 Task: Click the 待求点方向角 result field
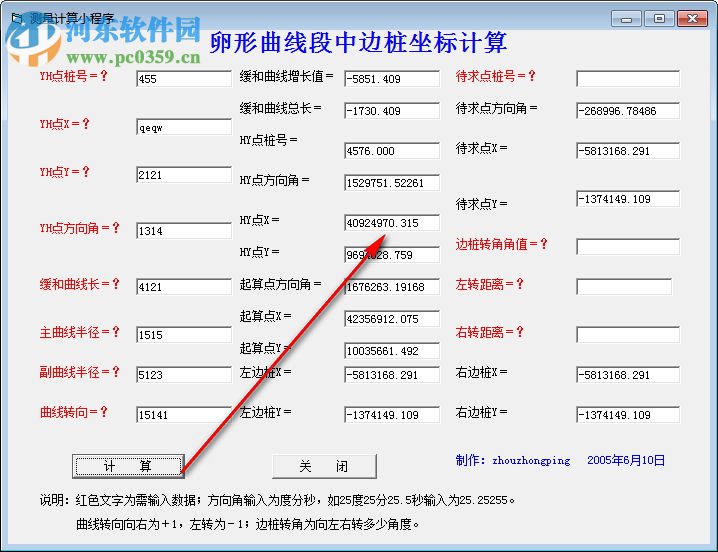click(628, 110)
